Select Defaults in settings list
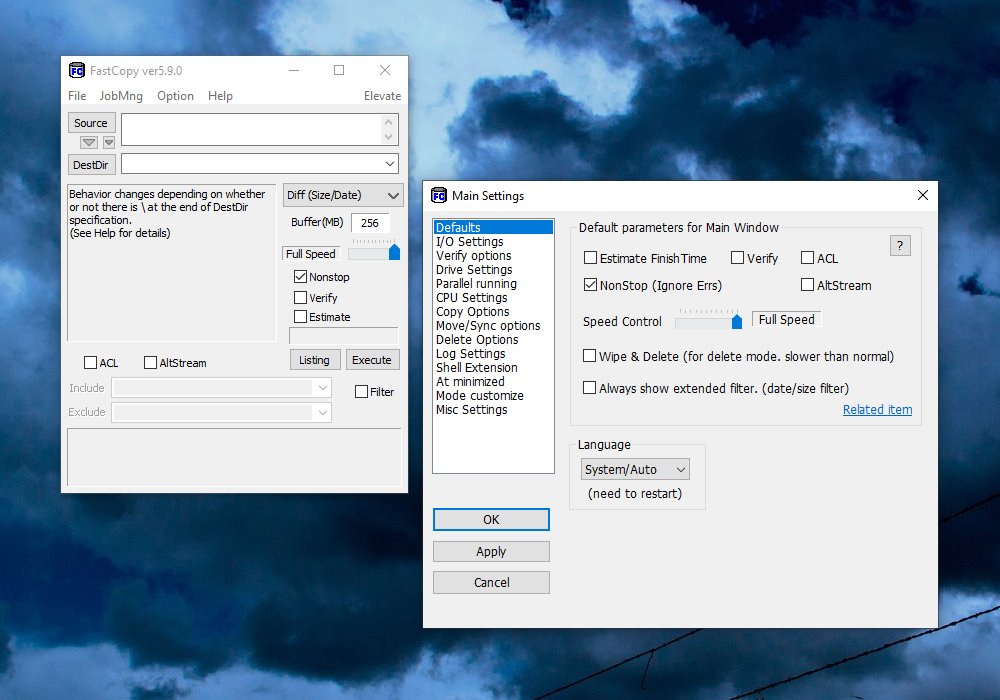1000x700 pixels. coord(493,228)
